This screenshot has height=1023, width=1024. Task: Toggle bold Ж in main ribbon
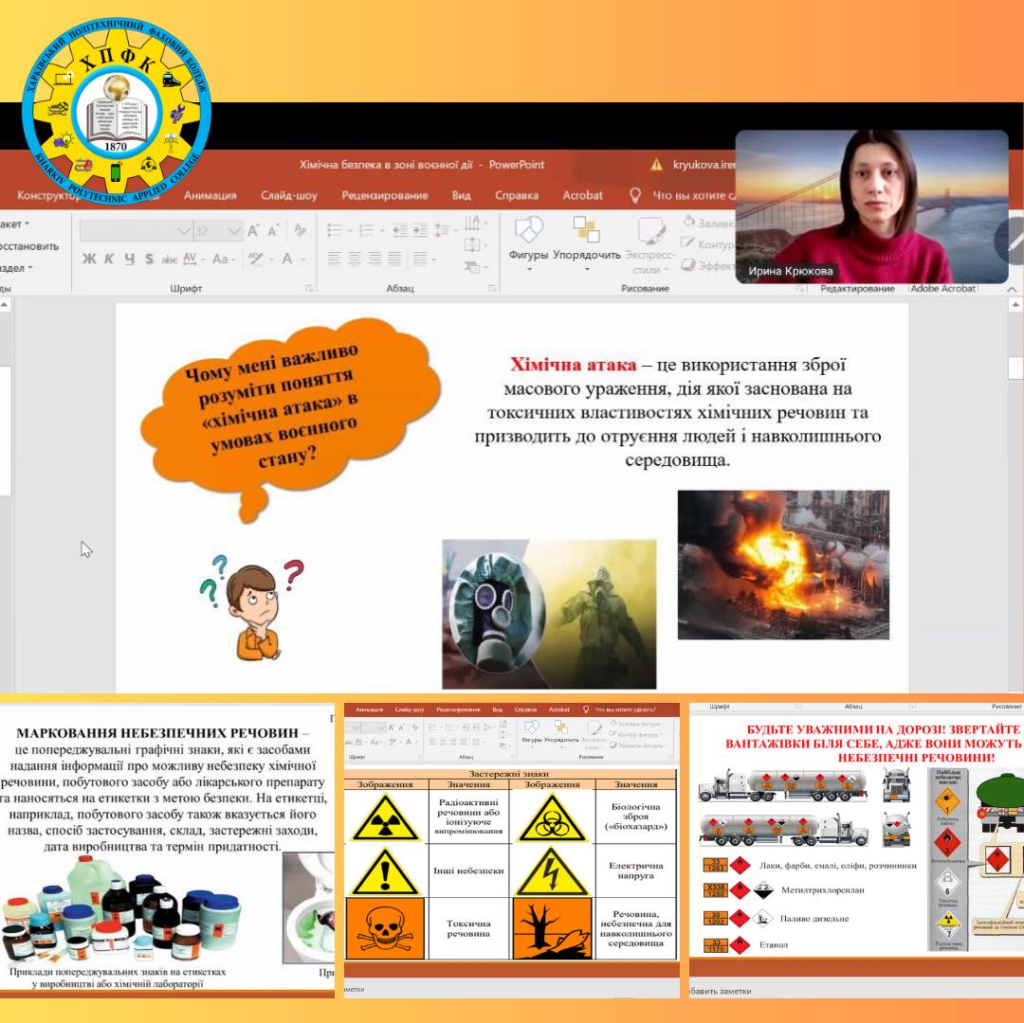click(x=89, y=259)
